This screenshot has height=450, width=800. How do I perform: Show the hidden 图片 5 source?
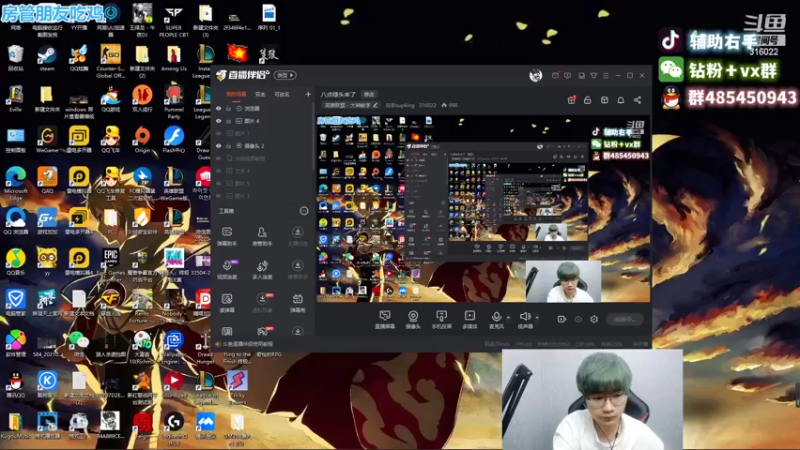(x=219, y=183)
